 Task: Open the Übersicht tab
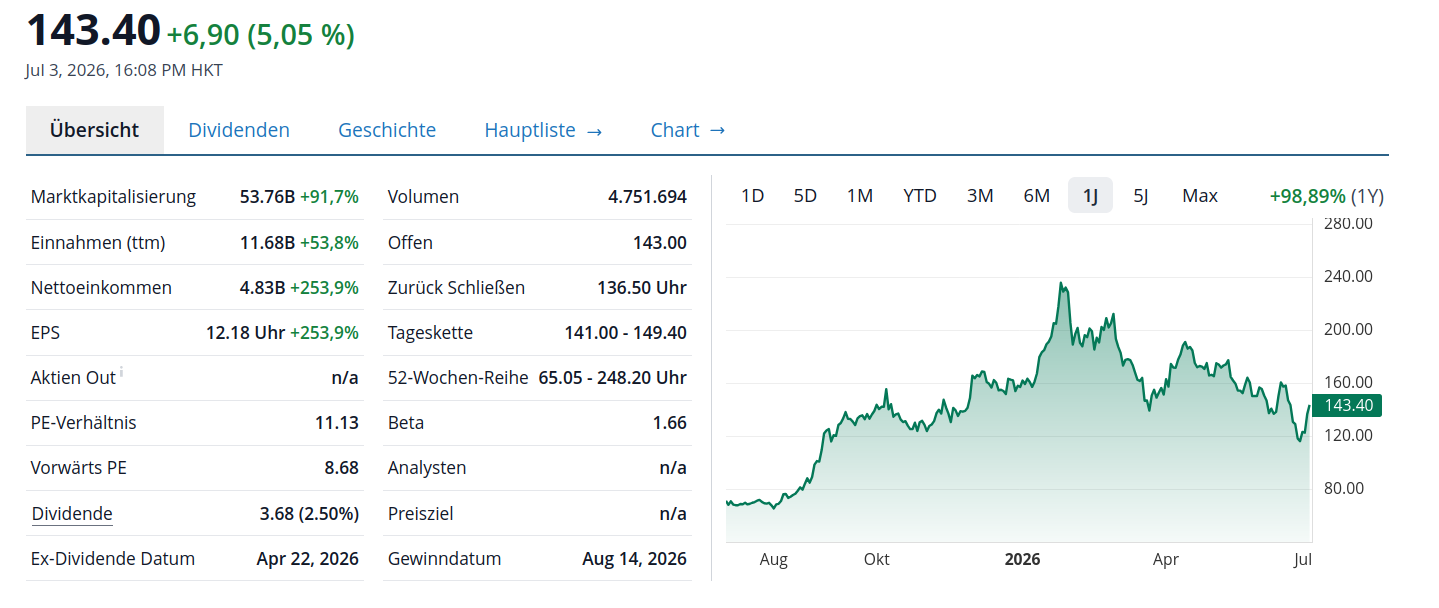(95, 130)
